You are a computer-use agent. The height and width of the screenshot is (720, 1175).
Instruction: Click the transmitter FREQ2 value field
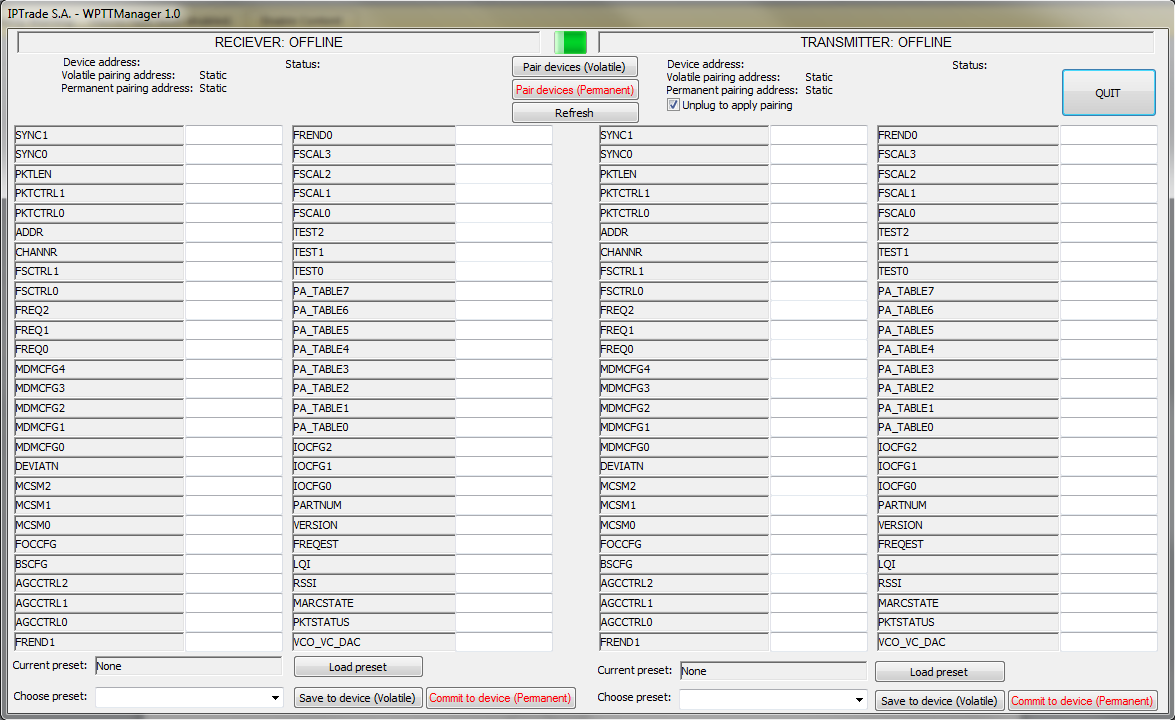819,310
